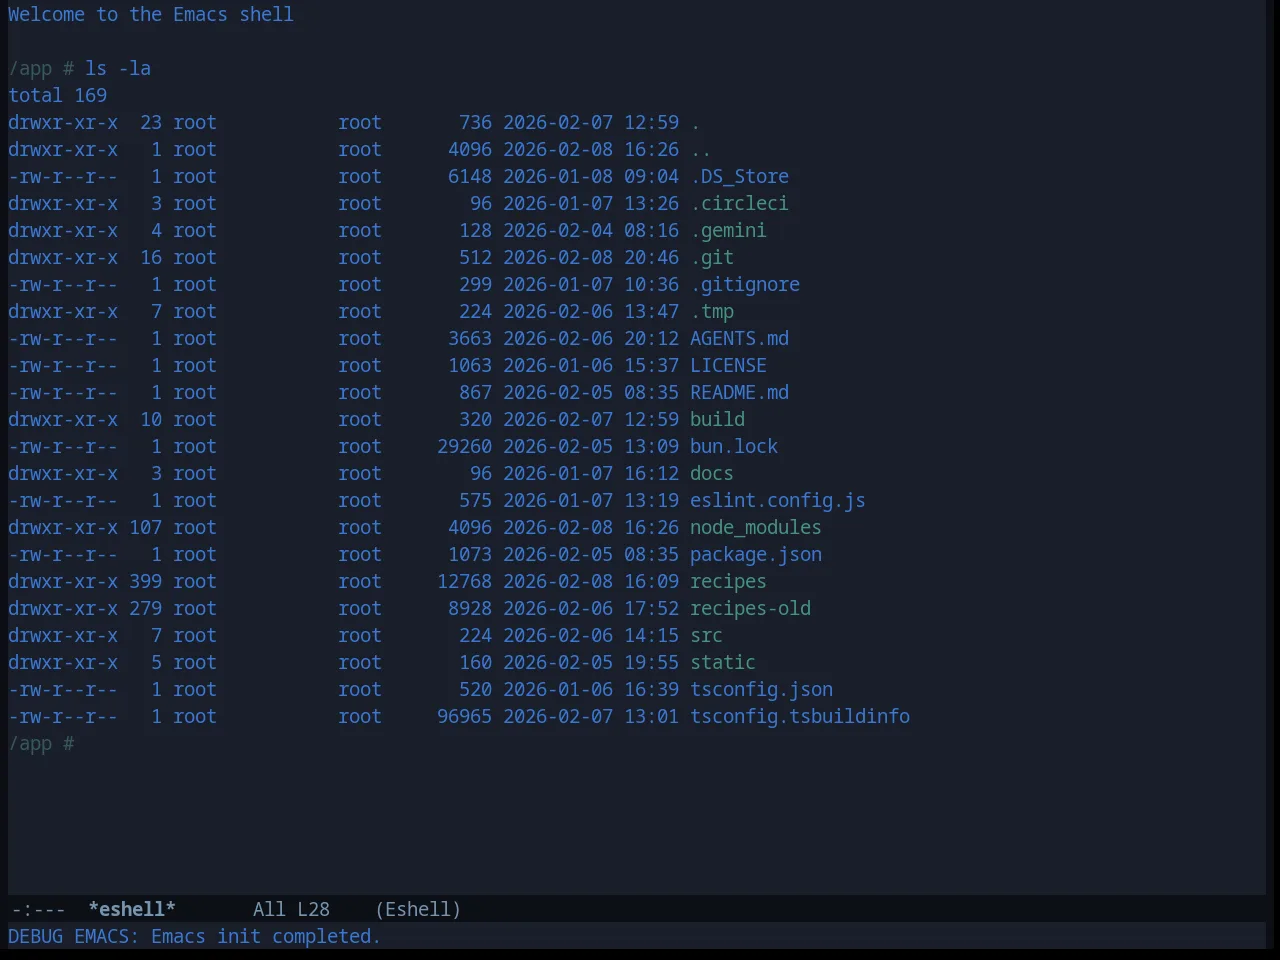The width and height of the screenshot is (1280, 960).
Task: Select the .circleci directory entry
Action: [x=739, y=203]
